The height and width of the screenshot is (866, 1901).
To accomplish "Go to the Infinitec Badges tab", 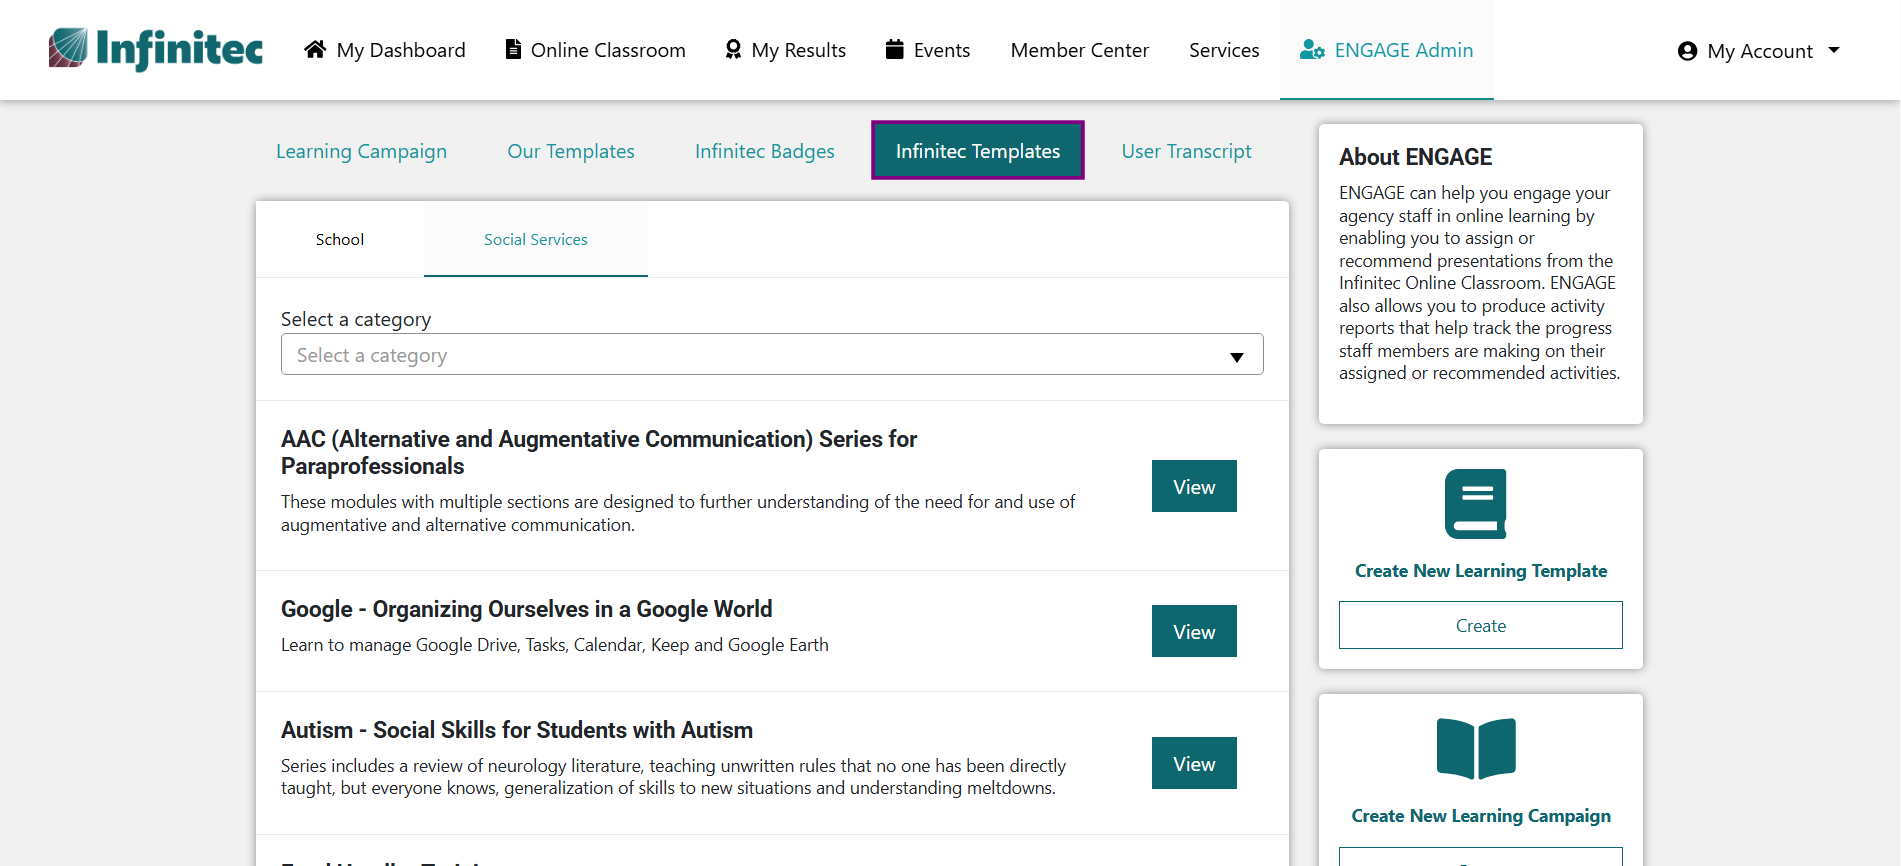I will pyautogui.click(x=765, y=151).
